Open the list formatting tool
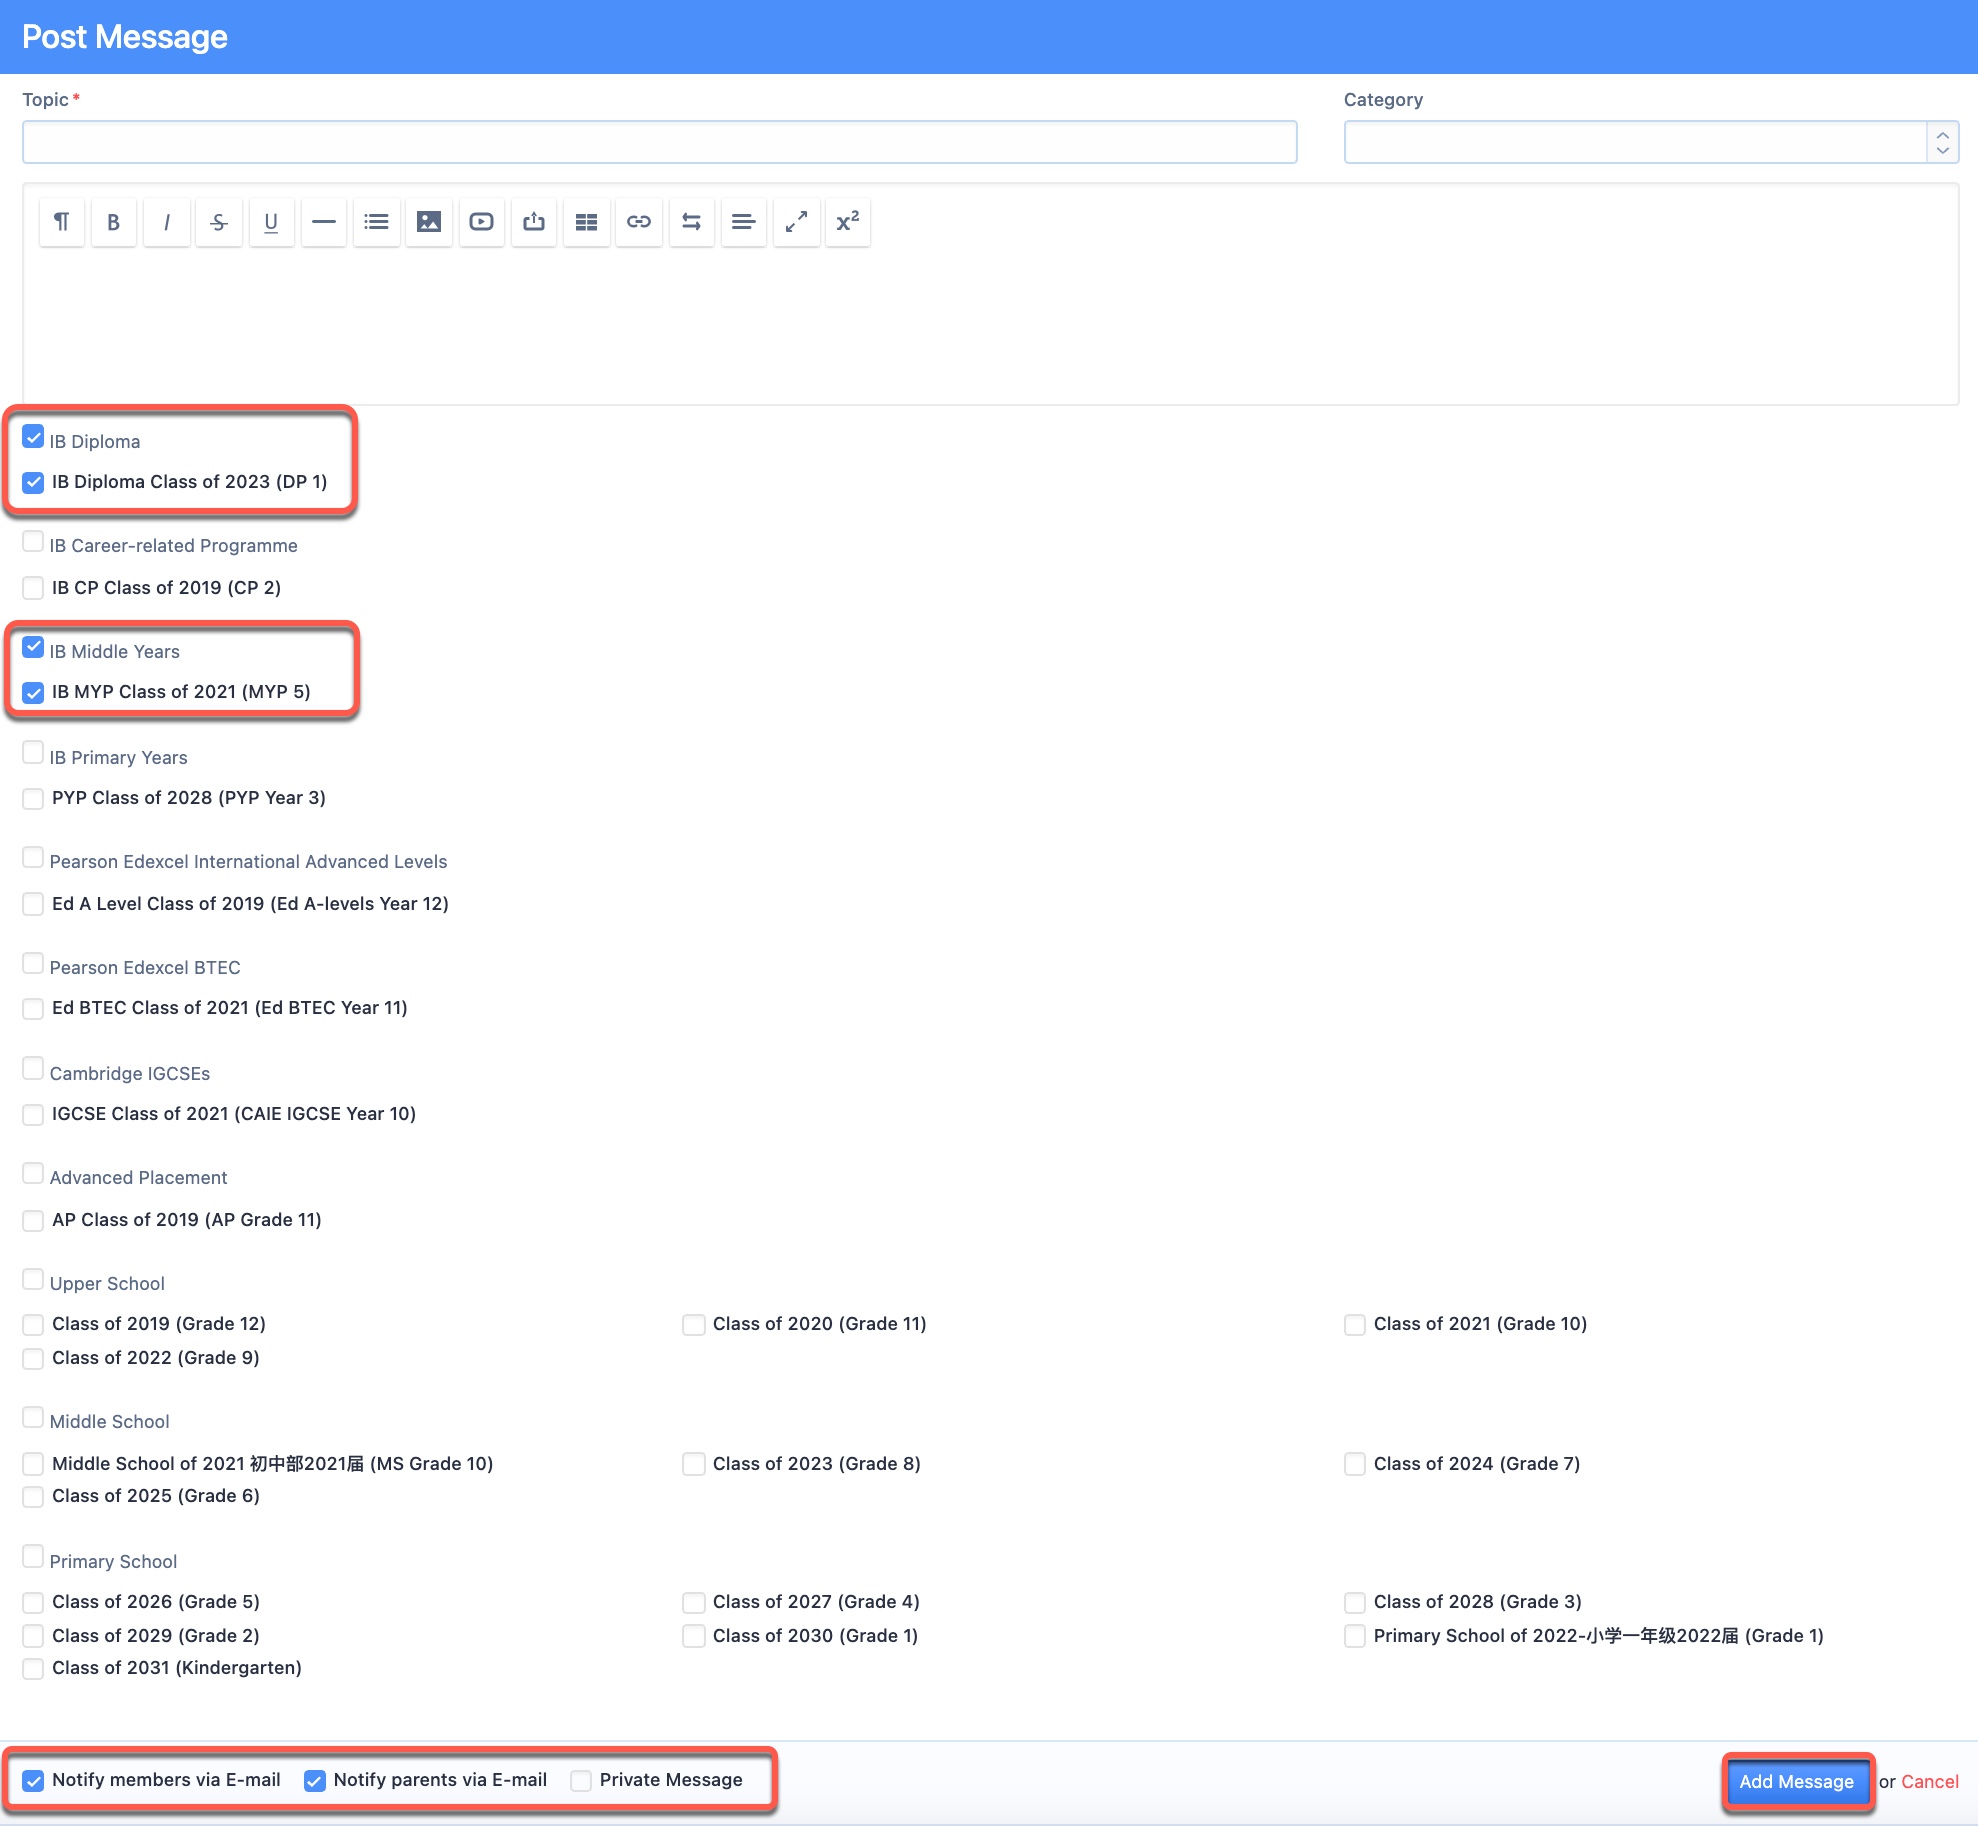 [376, 222]
